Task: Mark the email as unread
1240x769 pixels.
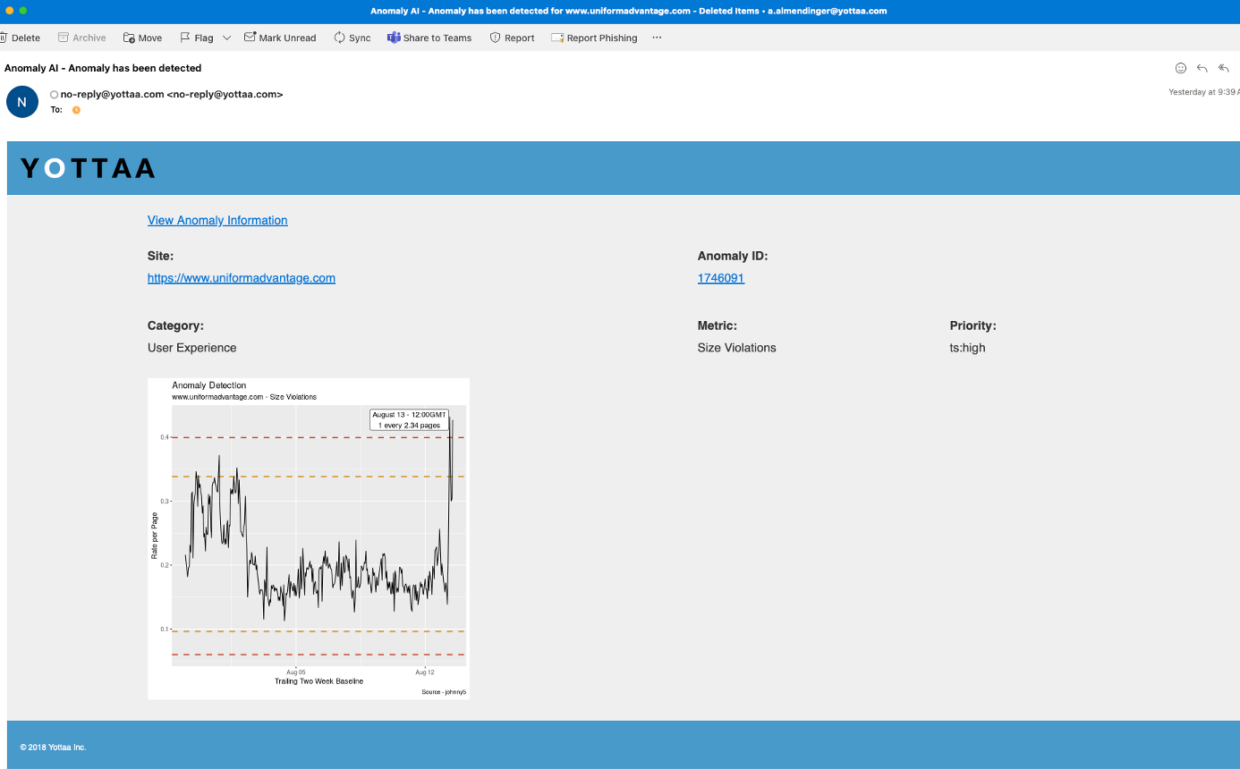Action: point(280,38)
